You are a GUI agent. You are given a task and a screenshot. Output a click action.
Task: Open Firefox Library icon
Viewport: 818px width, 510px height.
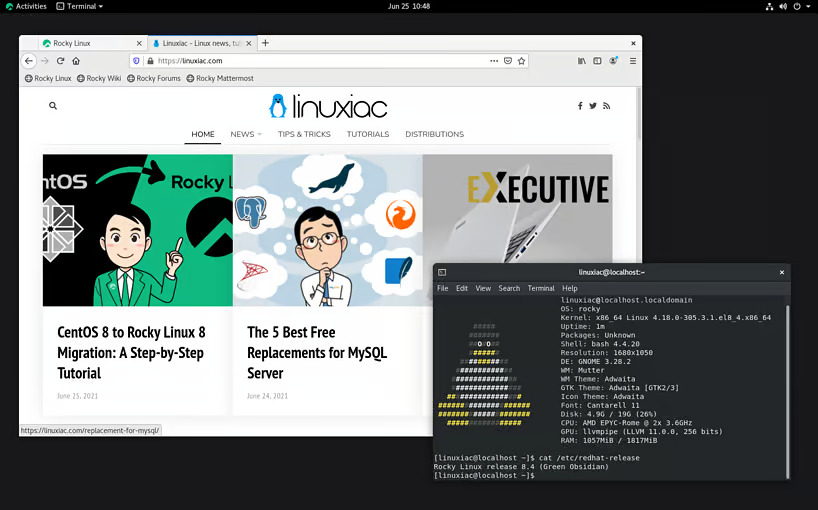point(582,61)
